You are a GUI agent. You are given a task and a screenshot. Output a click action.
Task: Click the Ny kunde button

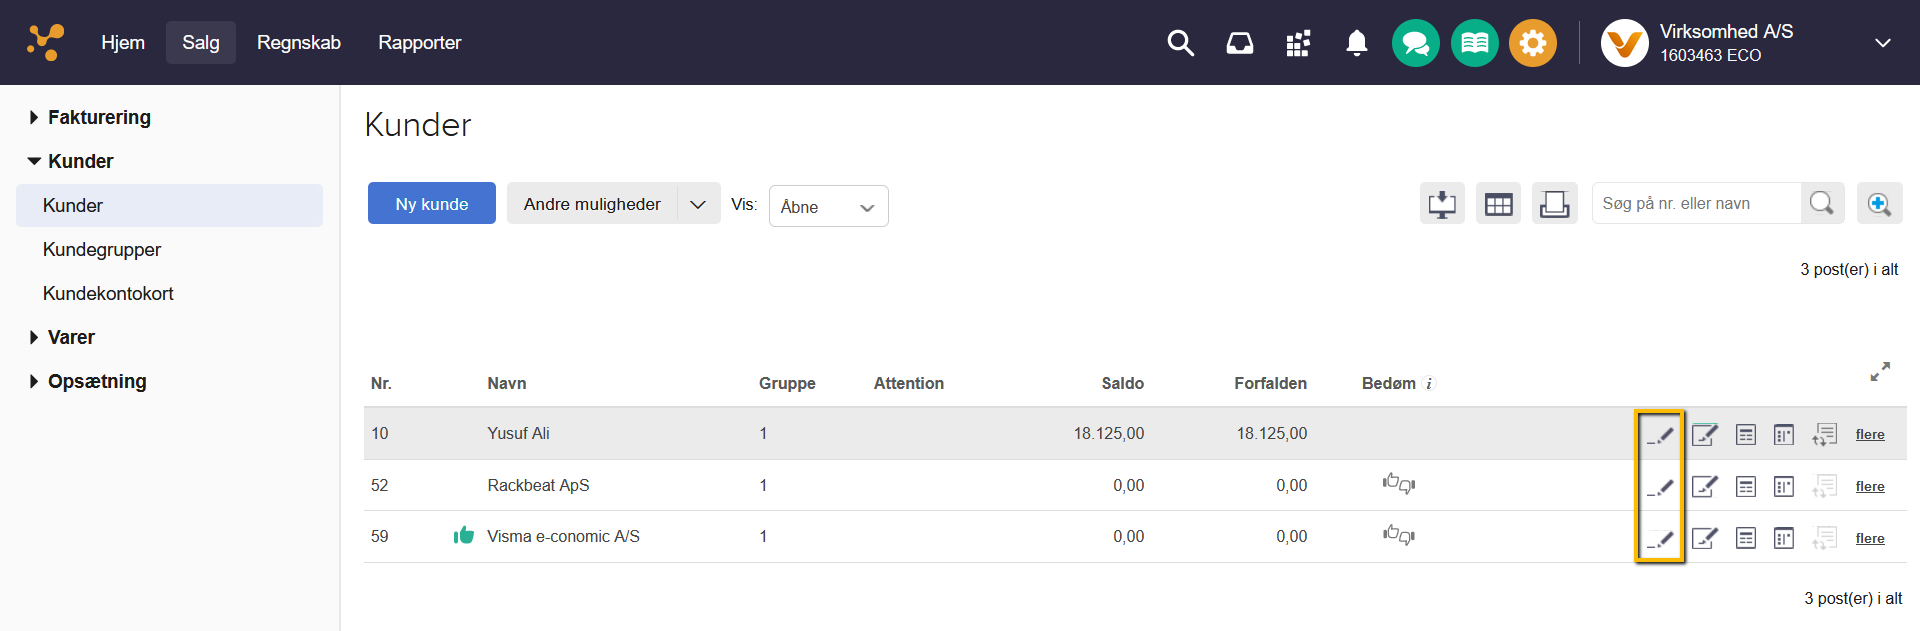coord(431,204)
